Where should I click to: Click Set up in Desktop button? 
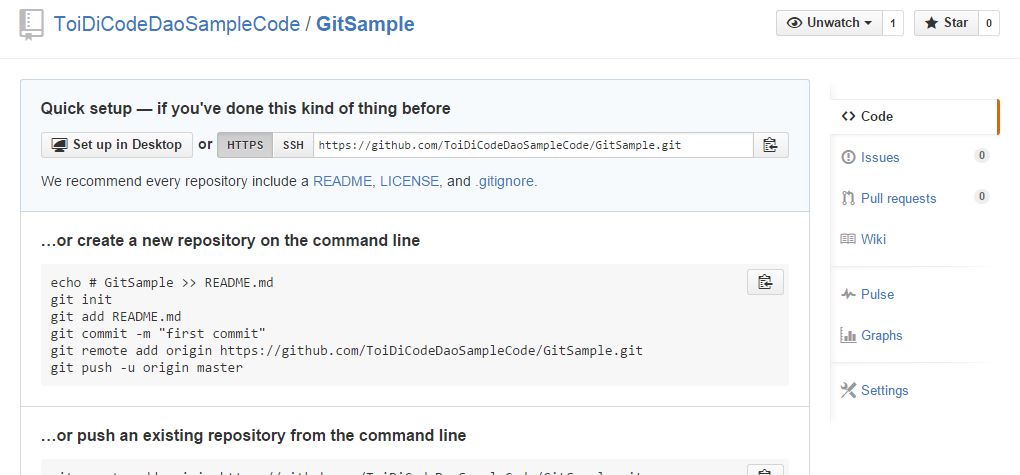[x=116, y=145]
